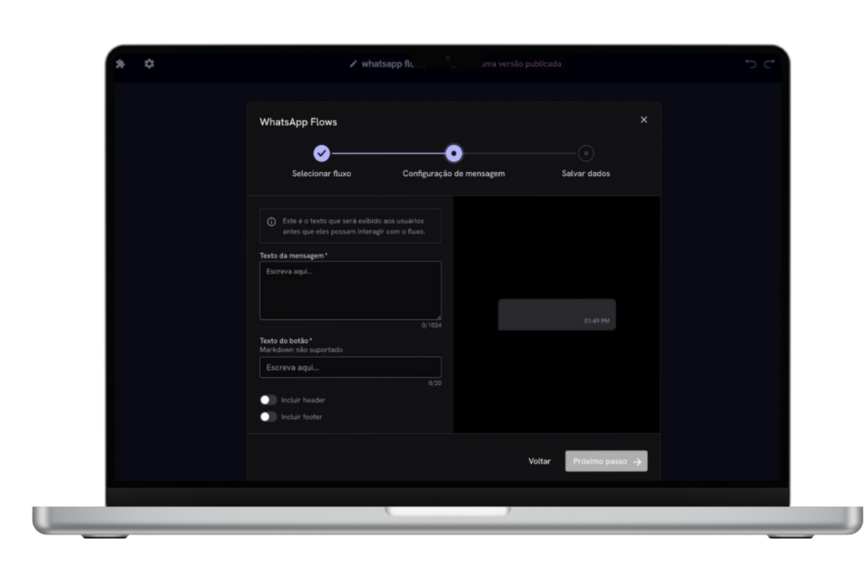Screen dimensions: 864x581
Task: Click the message preview bubble showing 01:49 PM
Action: [557, 315]
